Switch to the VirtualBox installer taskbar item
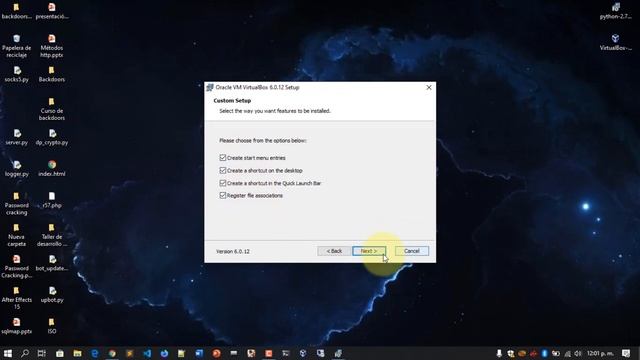Viewport: 640px width, 360px height. point(338,353)
